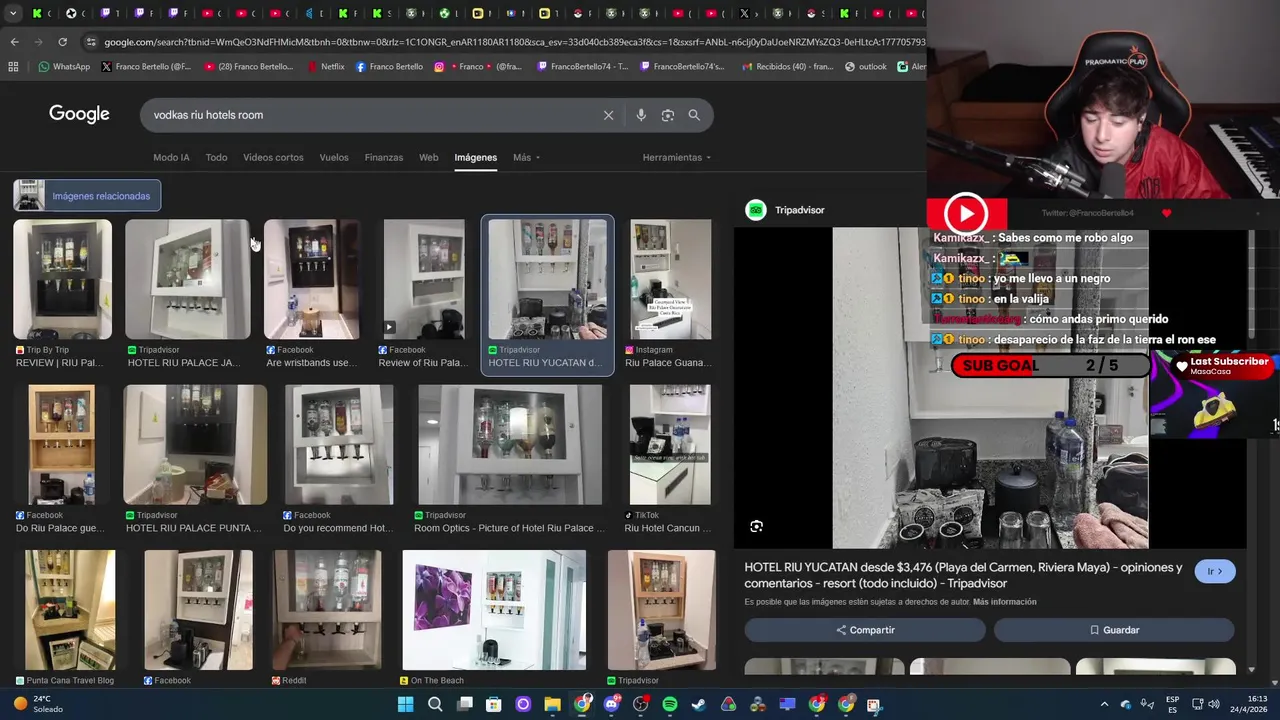Open Spotify from the taskbar

coord(670,704)
